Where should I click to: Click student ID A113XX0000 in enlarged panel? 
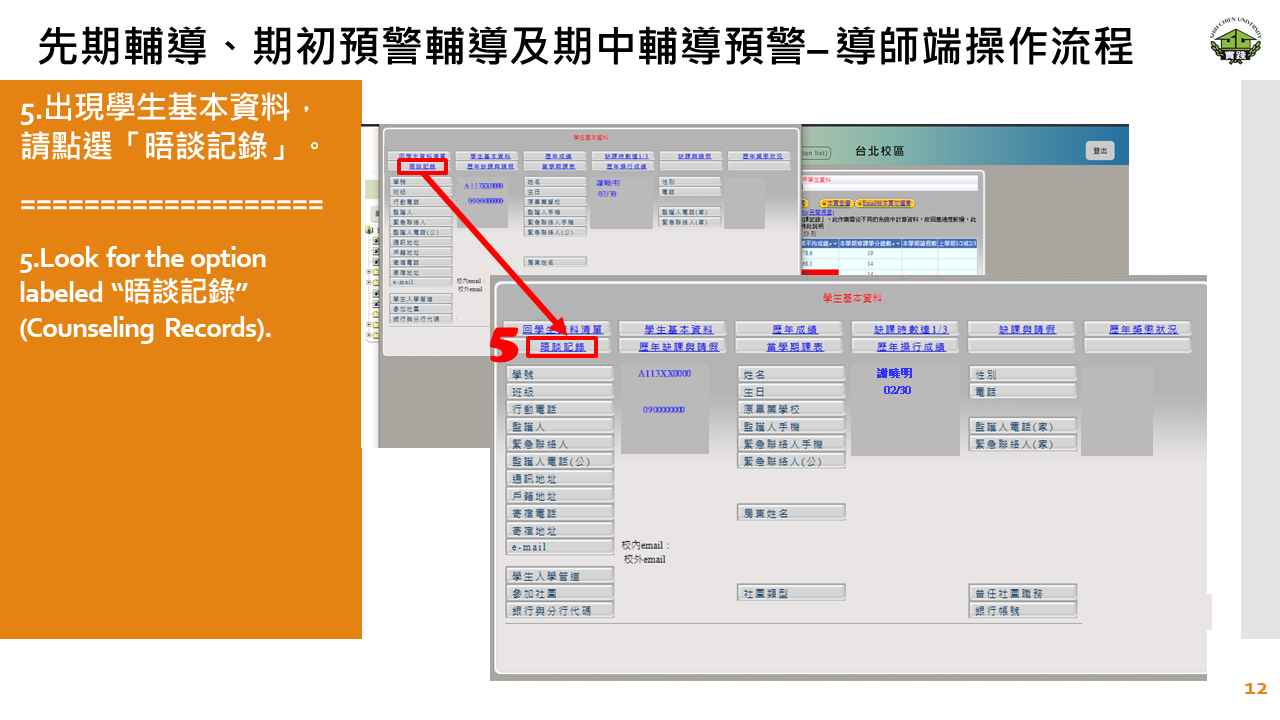(x=665, y=374)
